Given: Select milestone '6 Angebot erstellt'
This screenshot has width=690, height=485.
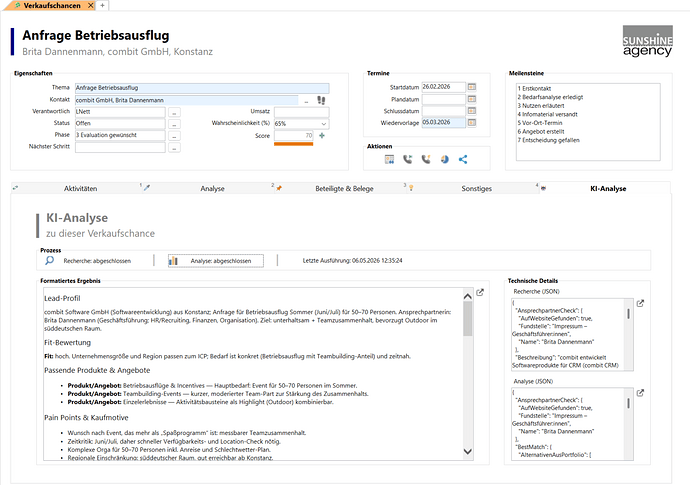Looking at the screenshot, I should tap(541, 132).
